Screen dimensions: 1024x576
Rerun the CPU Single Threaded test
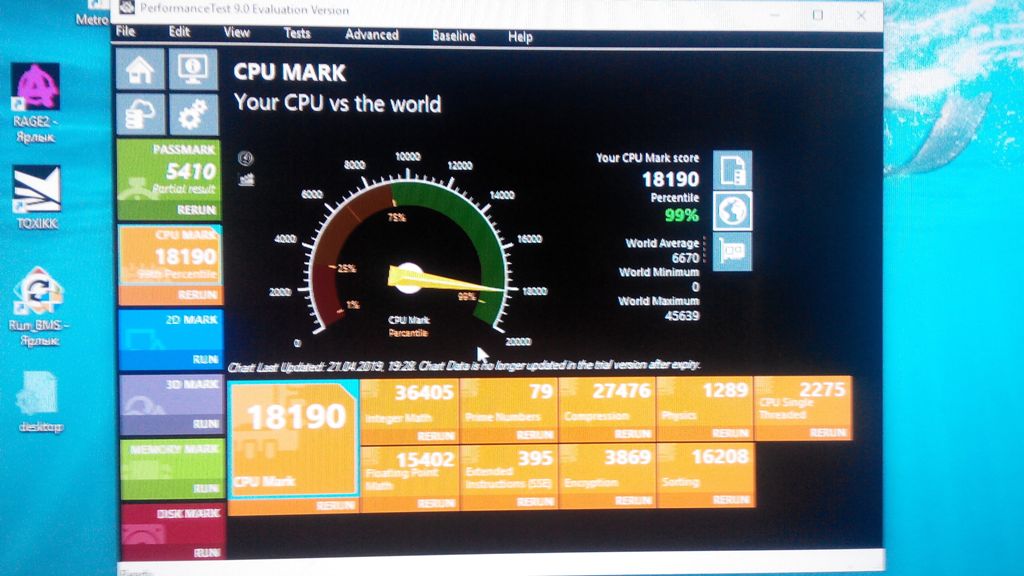point(827,432)
